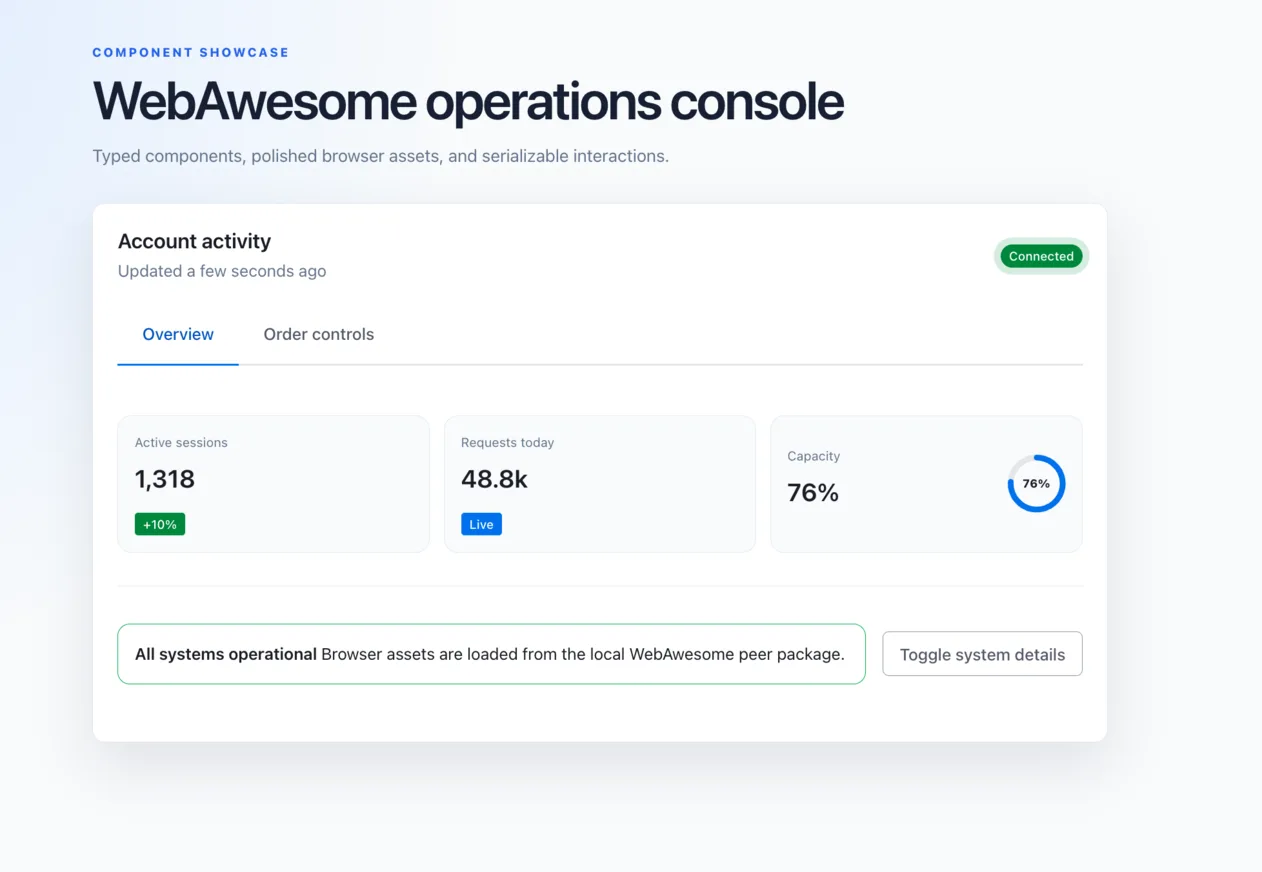Click the Live badge
The height and width of the screenshot is (872, 1262).
coord(481,524)
